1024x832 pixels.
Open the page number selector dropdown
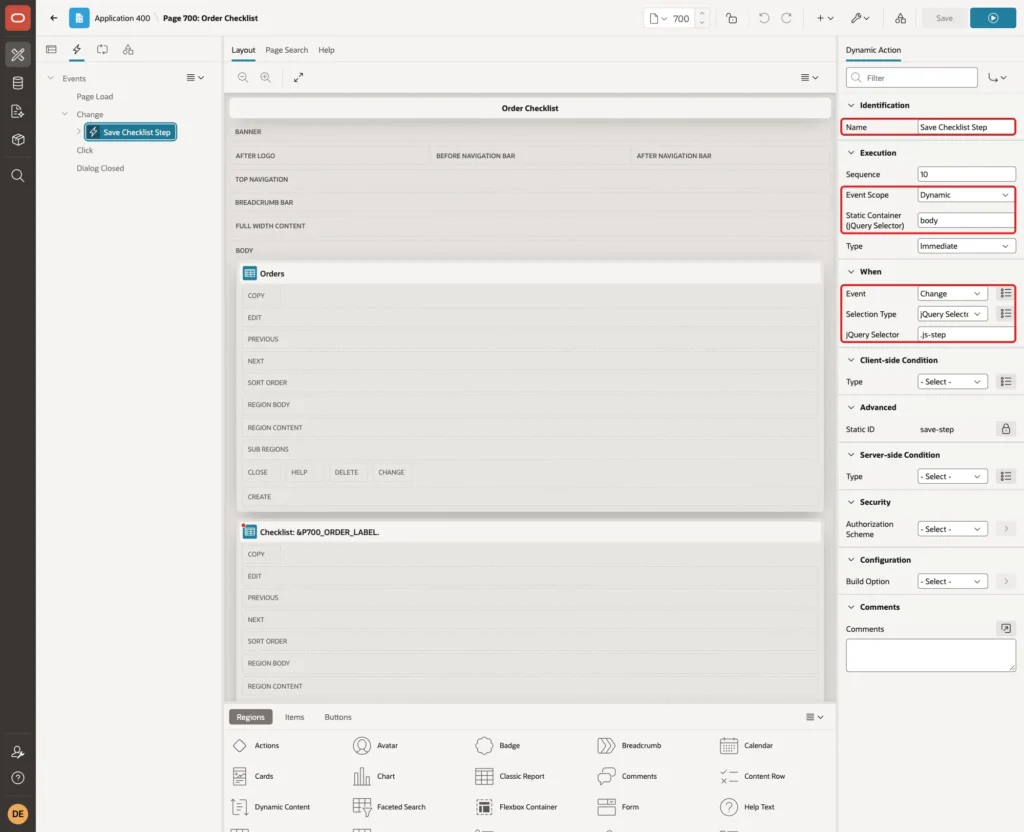click(x=658, y=18)
